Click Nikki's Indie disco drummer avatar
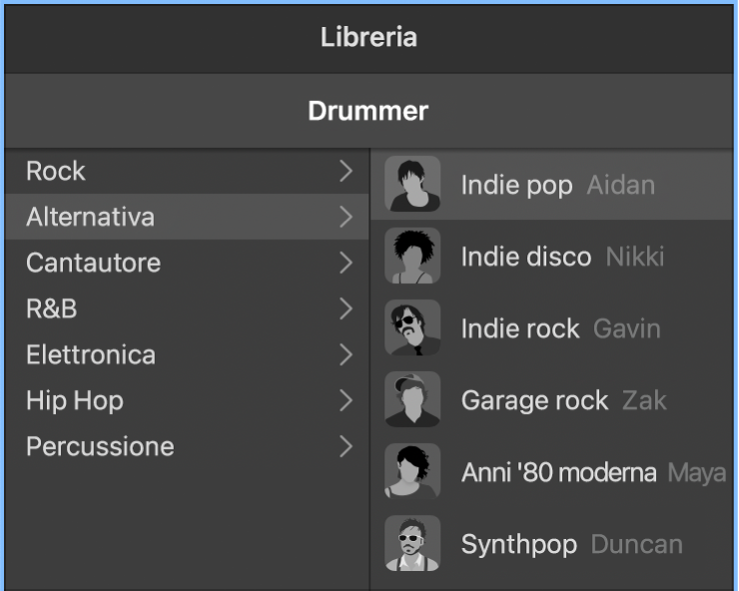The height and width of the screenshot is (591, 739). 412,256
